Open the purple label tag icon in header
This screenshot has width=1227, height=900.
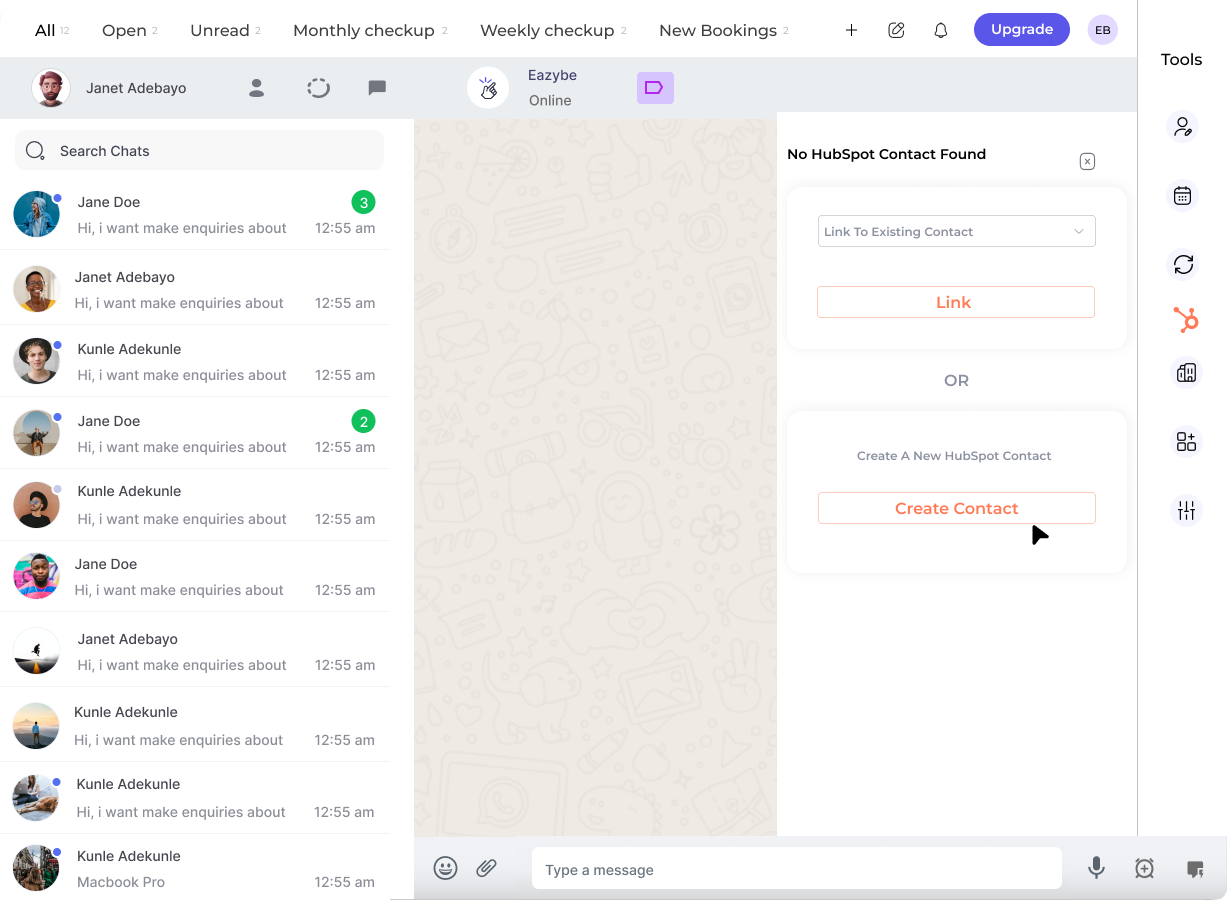(655, 88)
